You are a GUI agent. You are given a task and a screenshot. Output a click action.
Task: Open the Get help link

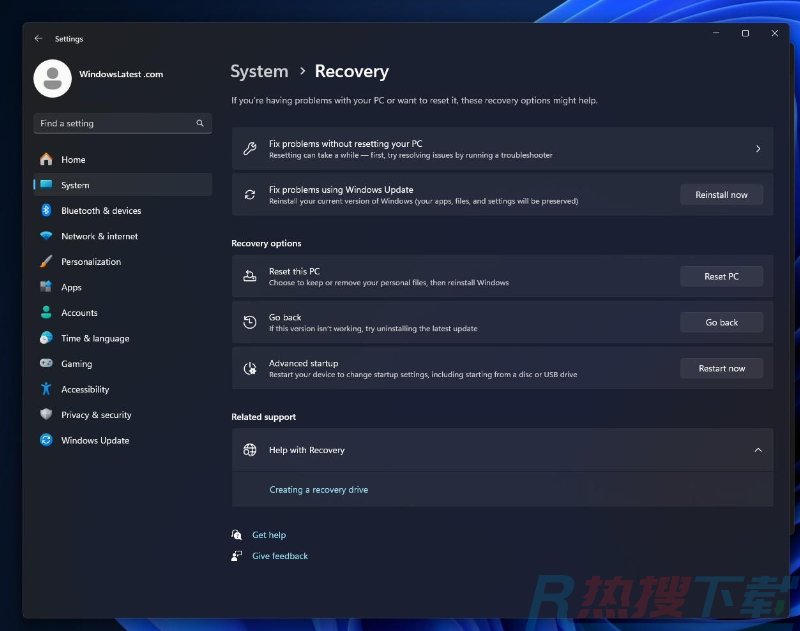(x=269, y=535)
